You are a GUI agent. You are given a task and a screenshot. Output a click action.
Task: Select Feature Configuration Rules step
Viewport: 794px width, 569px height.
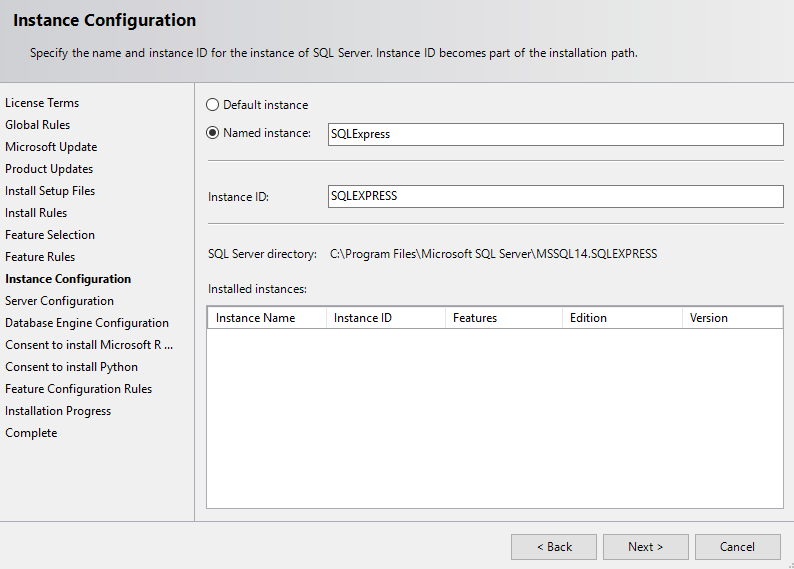point(78,389)
